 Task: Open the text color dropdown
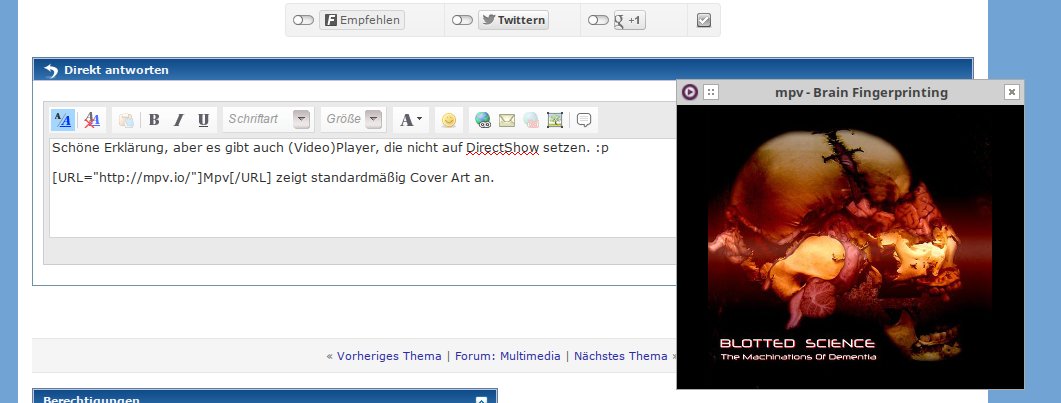(x=411, y=120)
